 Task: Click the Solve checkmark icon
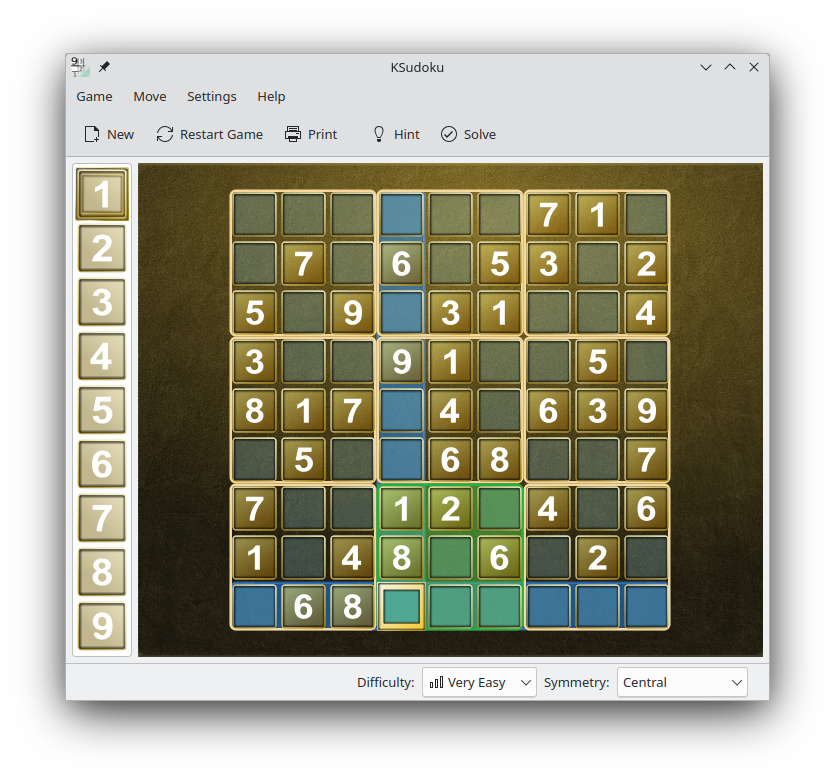449,134
